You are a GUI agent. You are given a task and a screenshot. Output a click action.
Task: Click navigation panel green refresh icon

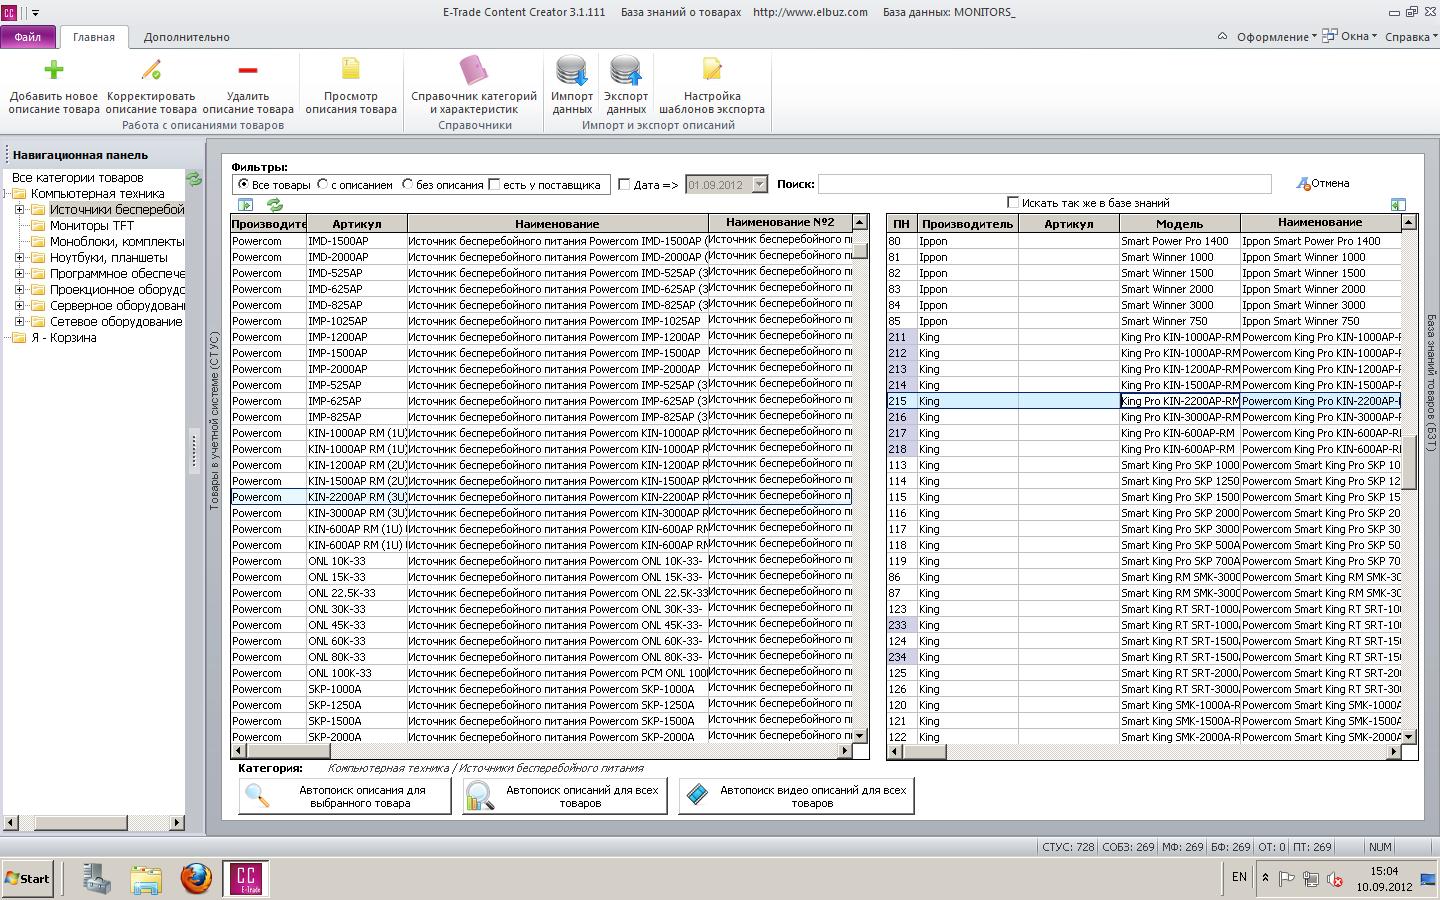pyautogui.click(x=194, y=178)
